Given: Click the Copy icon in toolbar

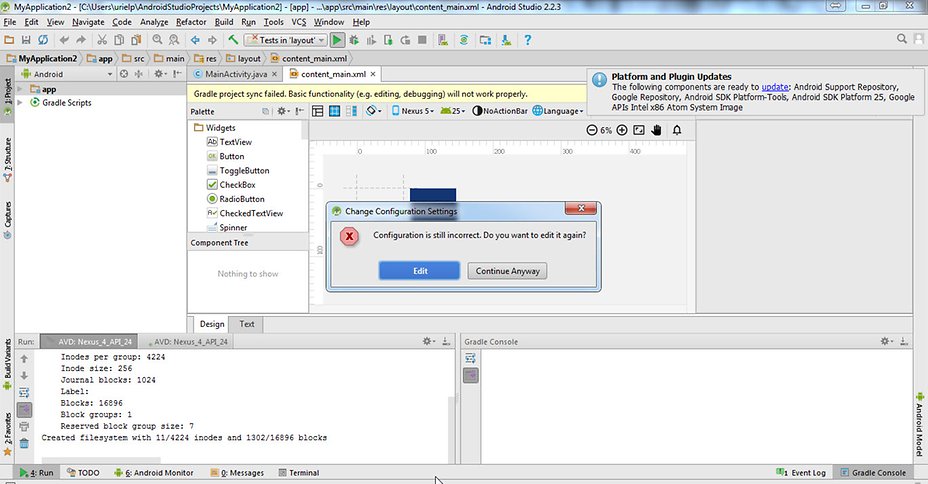Looking at the screenshot, I should [x=119, y=40].
